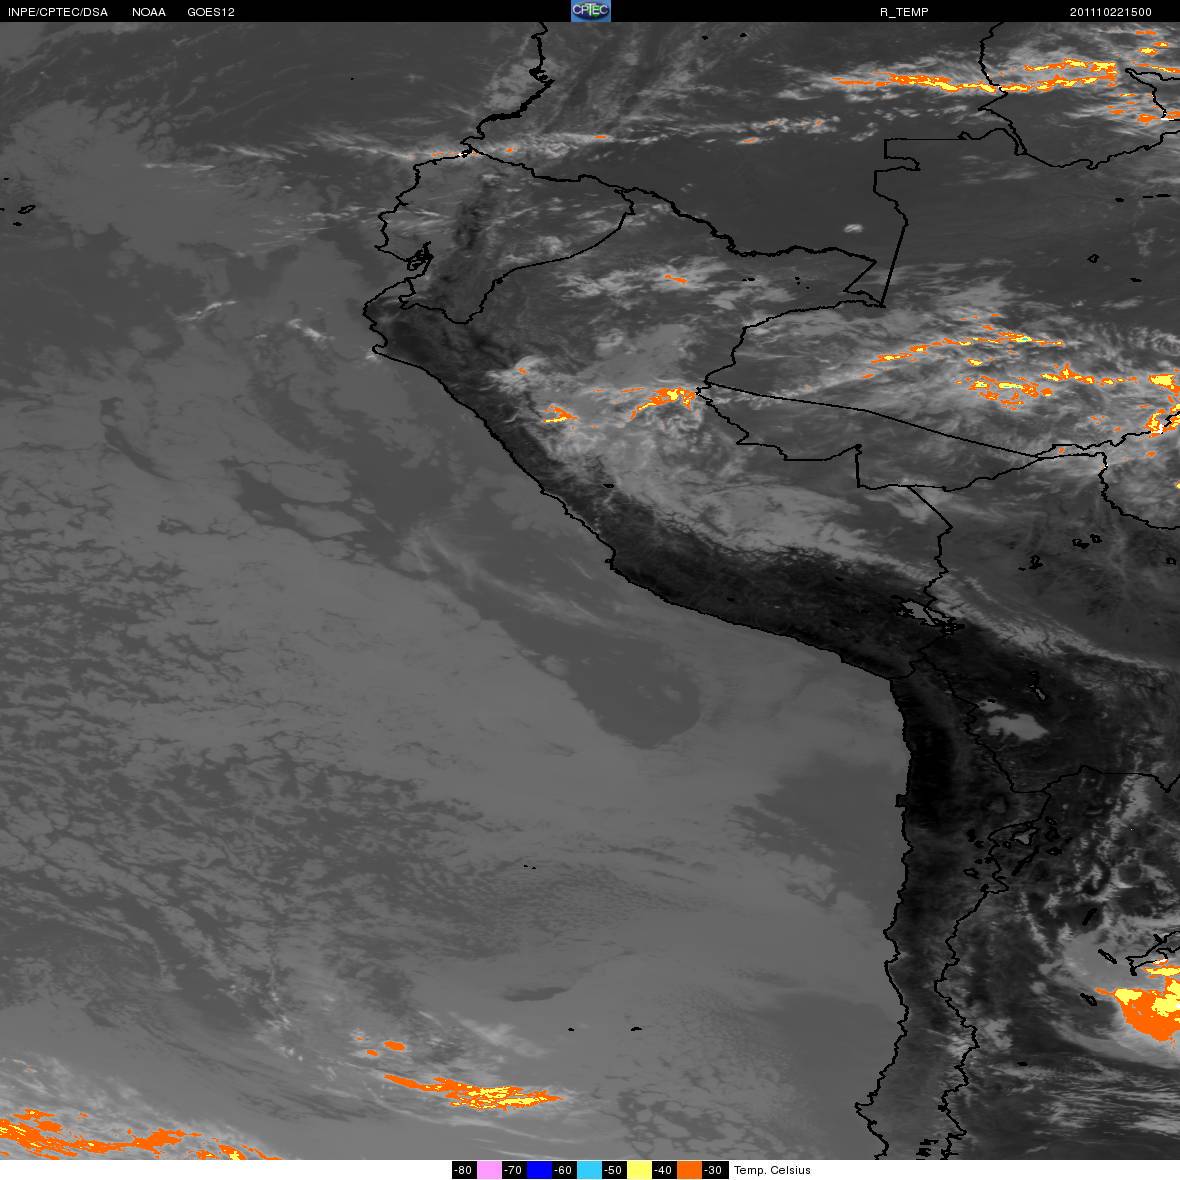This screenshot has height=1180, width=1180.
Task: Click the Temp. Celsius legend label
Action: pyautogui.click(x=772, y=1170)
